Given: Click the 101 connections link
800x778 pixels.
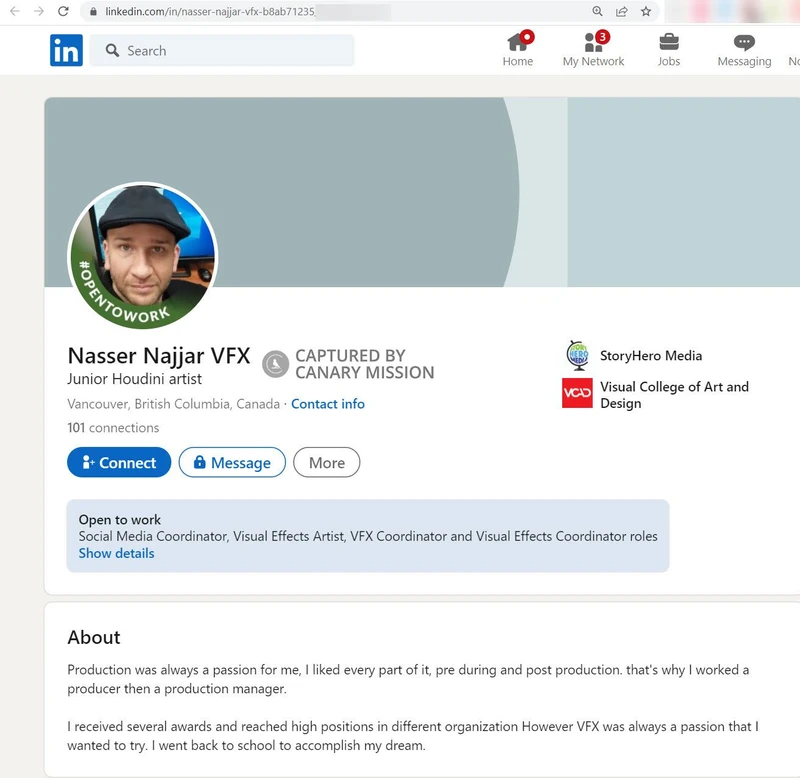Looking at the screenshot, I should pyautogui.click(x=112, y=427).
